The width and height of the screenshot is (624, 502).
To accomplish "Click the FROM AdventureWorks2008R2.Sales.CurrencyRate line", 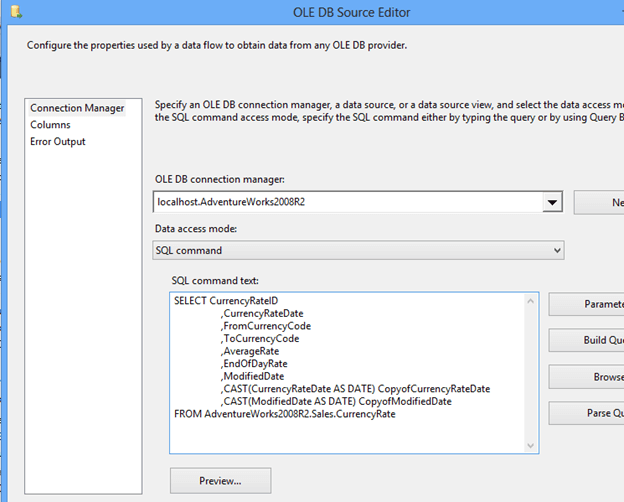I will pos(284,414).
